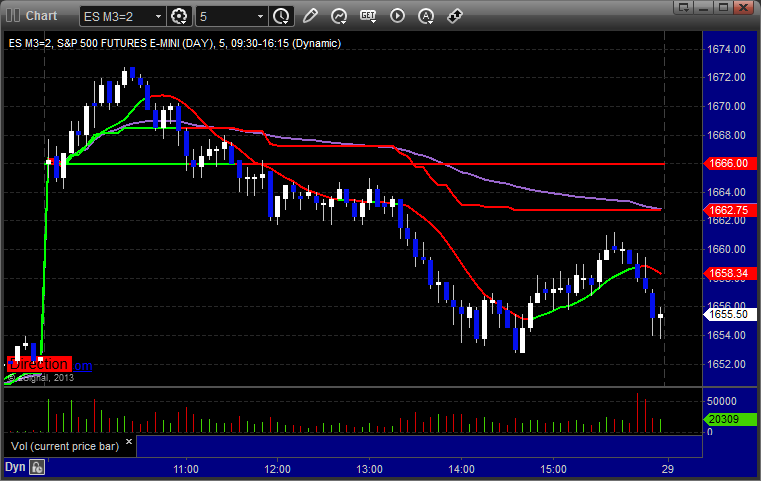
Task: Close the Vol current price bar label
Action: (x=129, y=442)
